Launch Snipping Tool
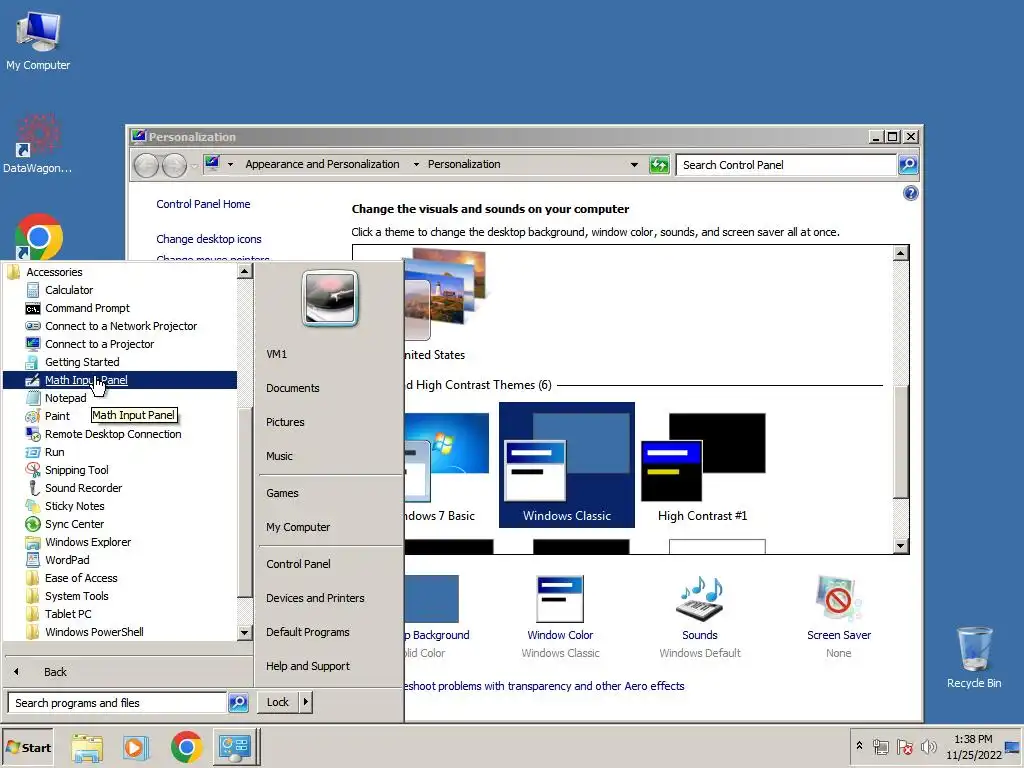1024x768 pixels. (x=76, y=470)
